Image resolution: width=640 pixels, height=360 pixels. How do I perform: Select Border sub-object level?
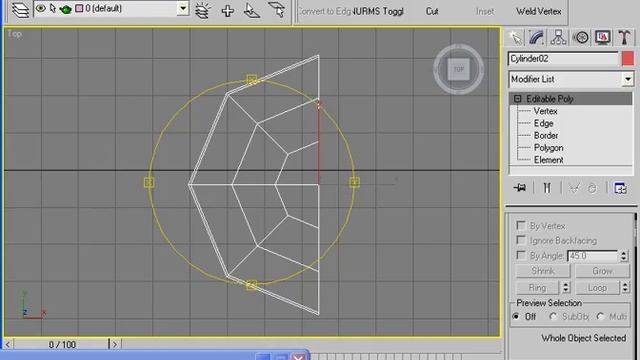pos(546,136)
